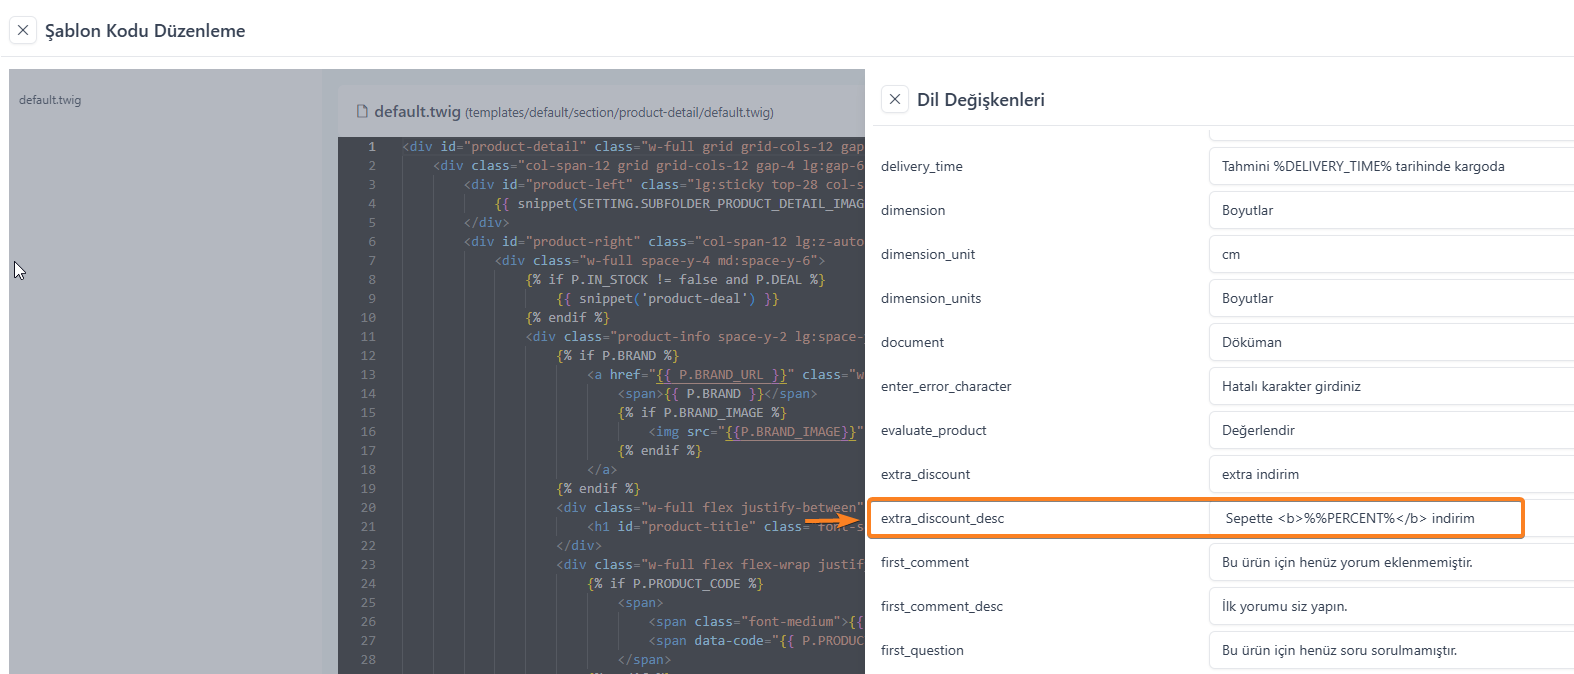Select default.twig in the file list
The image size is (1574, 674).
pyautogui.click(x=50, y=100)
